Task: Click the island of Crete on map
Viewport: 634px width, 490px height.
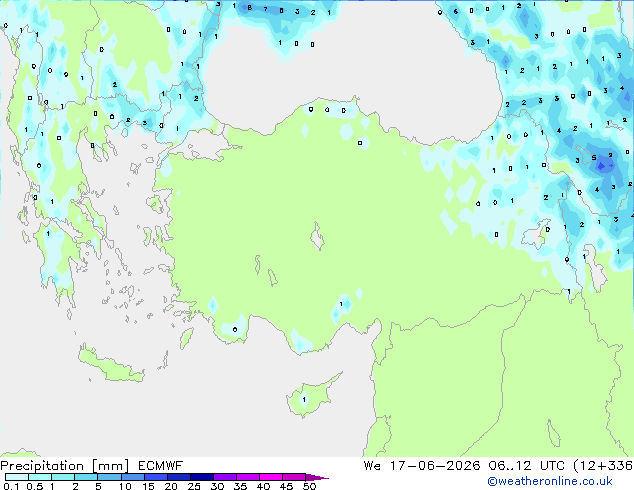Action: [x=110, y=363]
